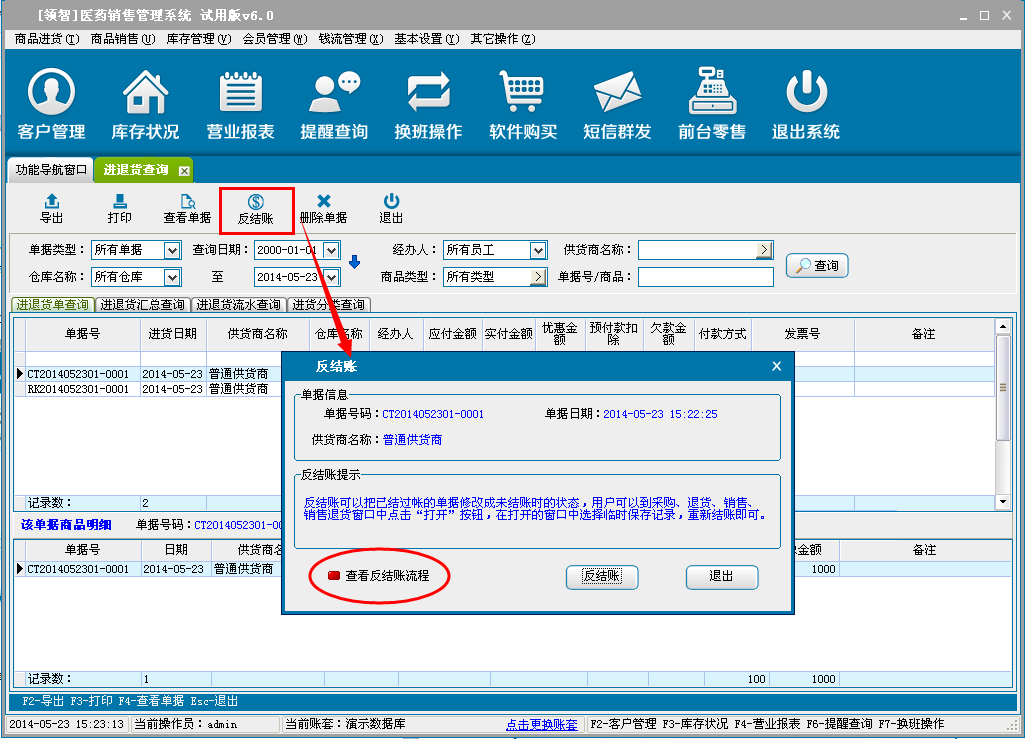Close the 进退货查询 tab
Viewport: 1025px width, 739px height.
point(184,171)
